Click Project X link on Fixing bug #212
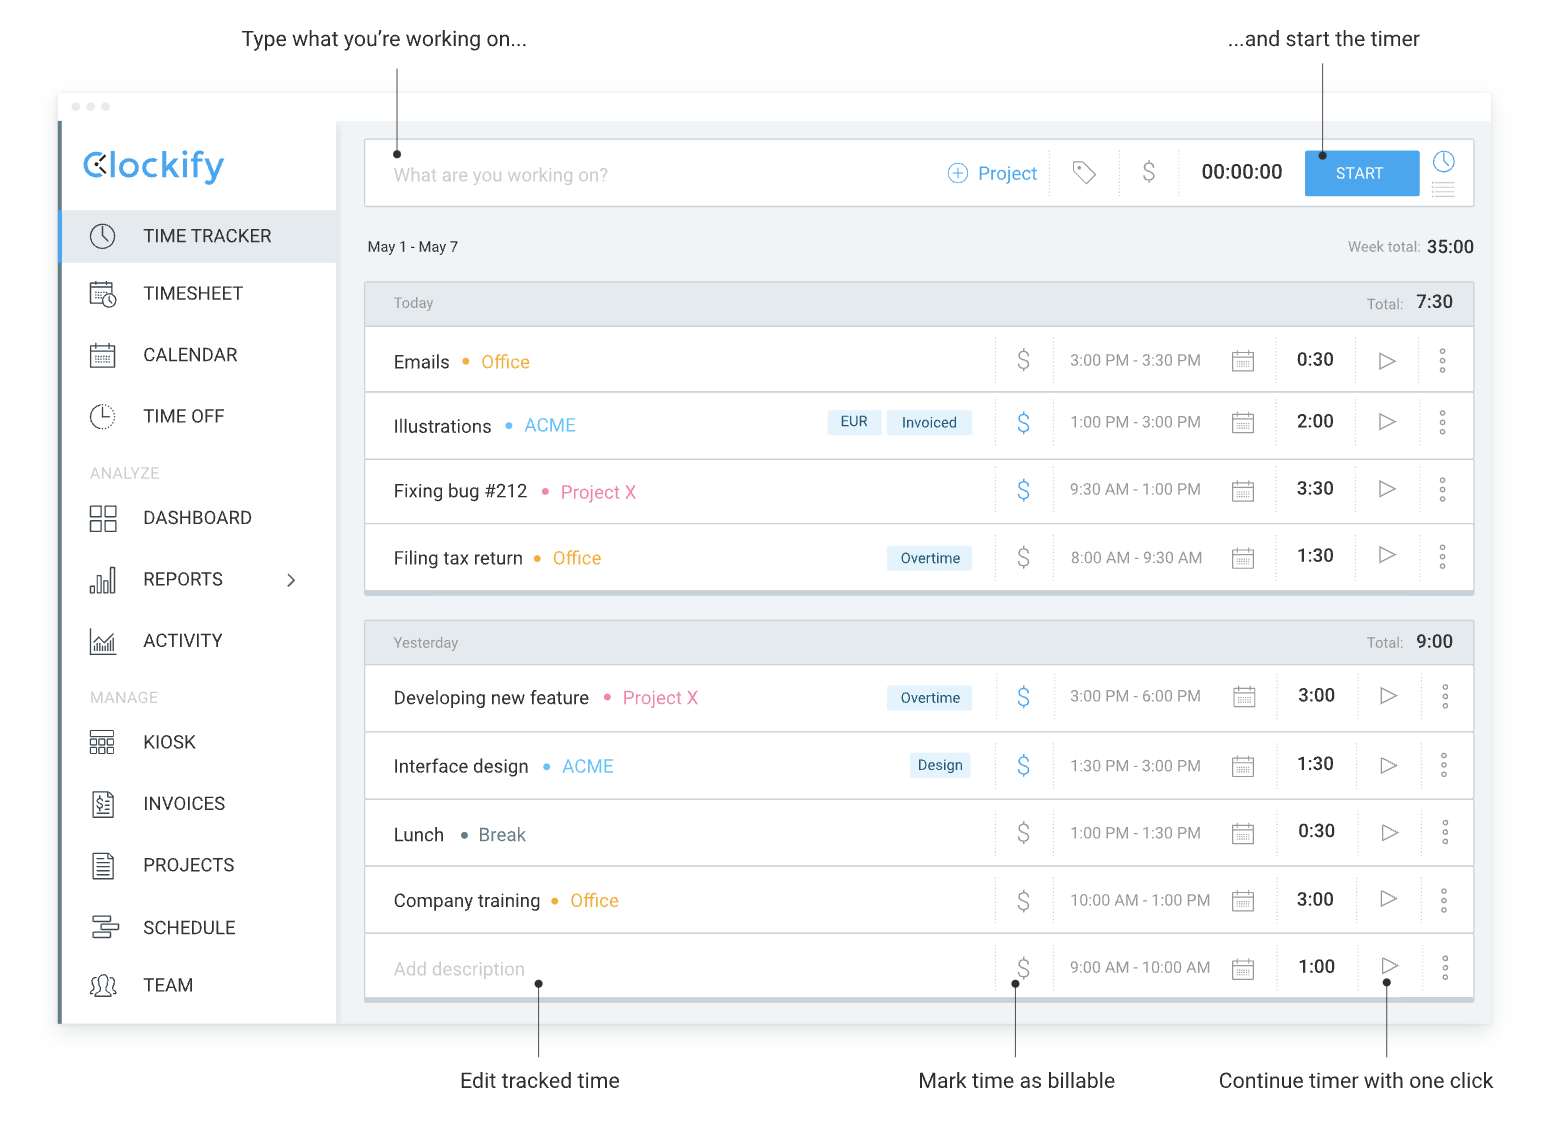Screen dimensions: 1558x1140 598,492
